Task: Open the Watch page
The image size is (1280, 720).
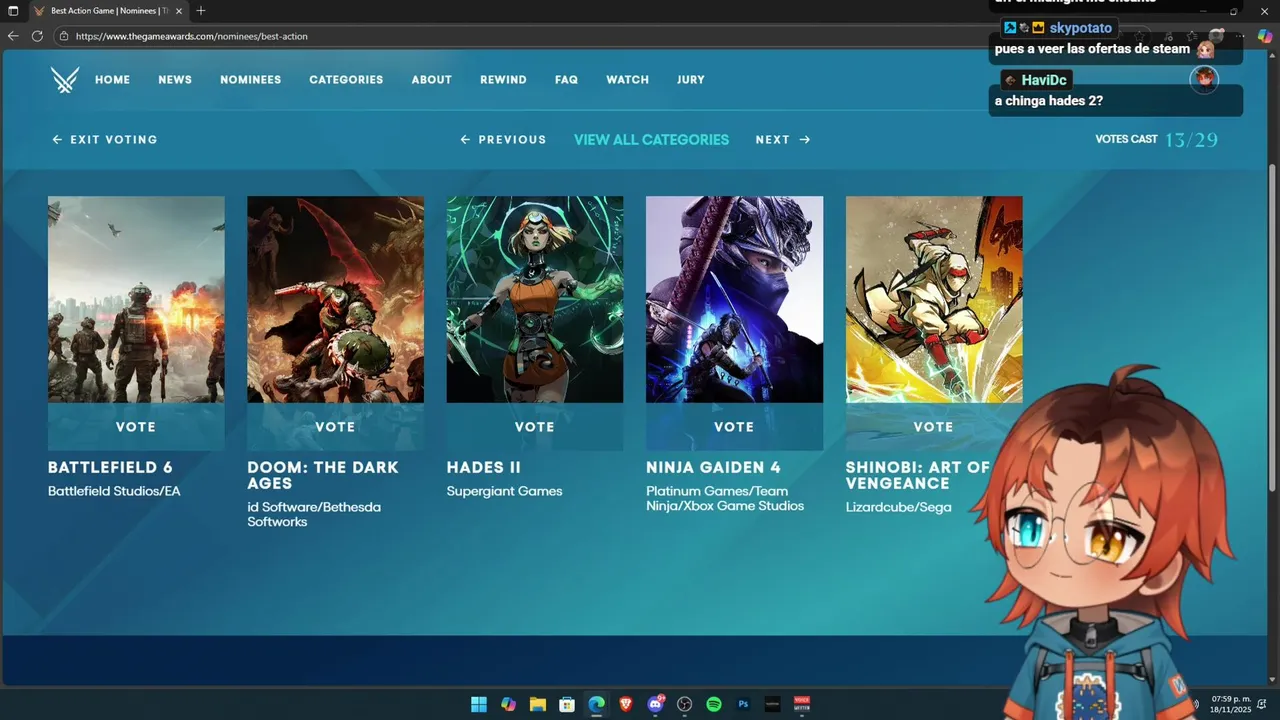Action: click(627, 80)
